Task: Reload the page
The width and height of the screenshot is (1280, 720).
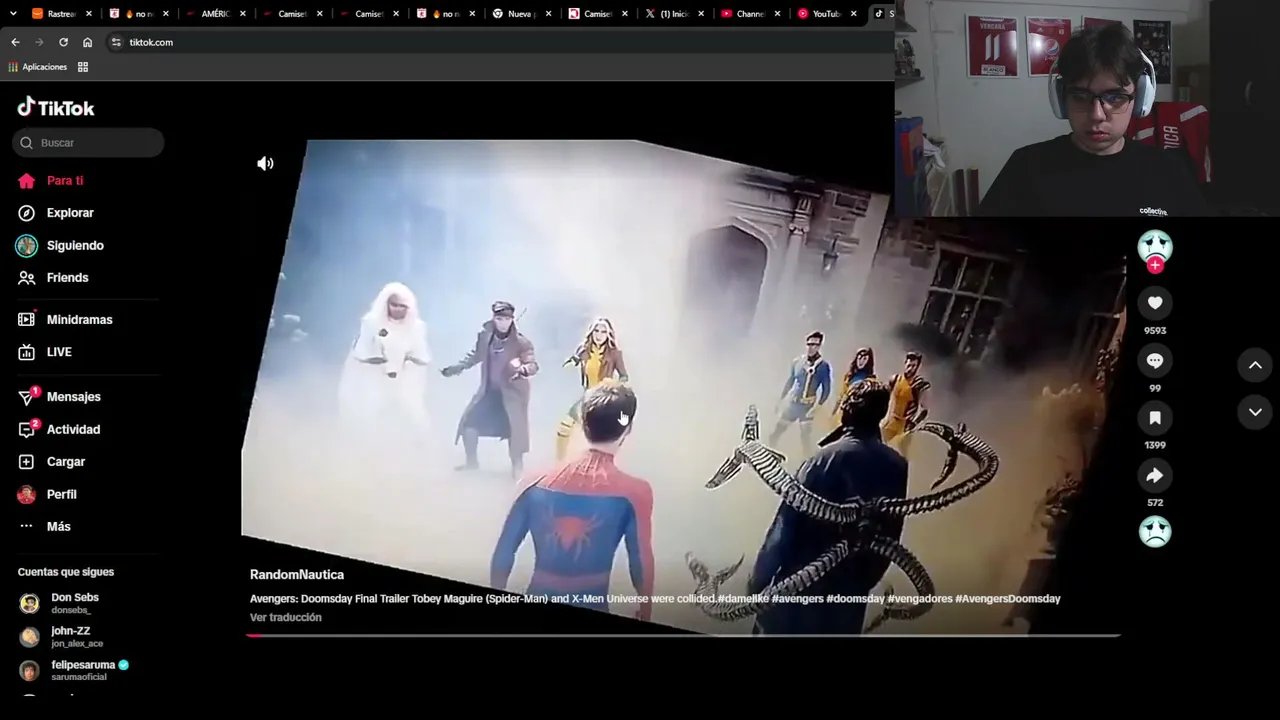Action: (x=63, y=42)
